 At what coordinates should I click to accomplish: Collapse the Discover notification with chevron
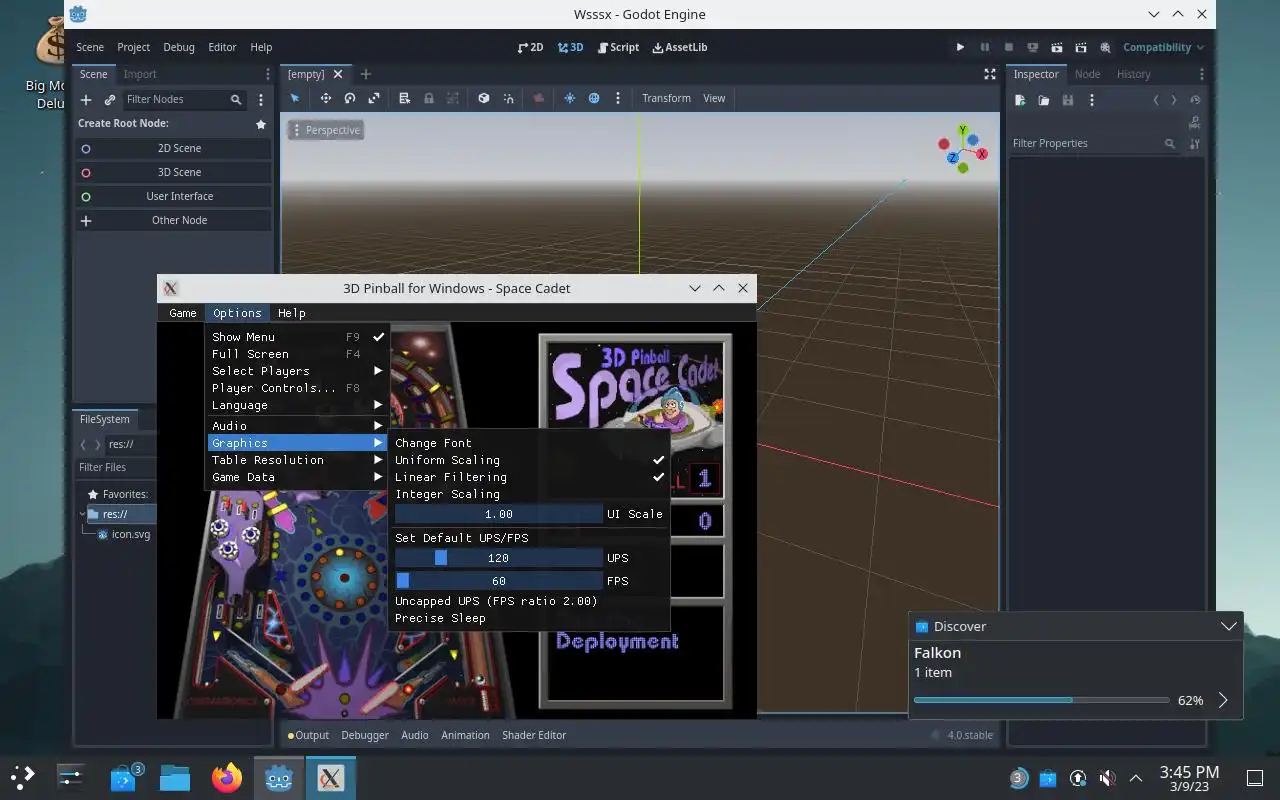tap(1229, 626)
